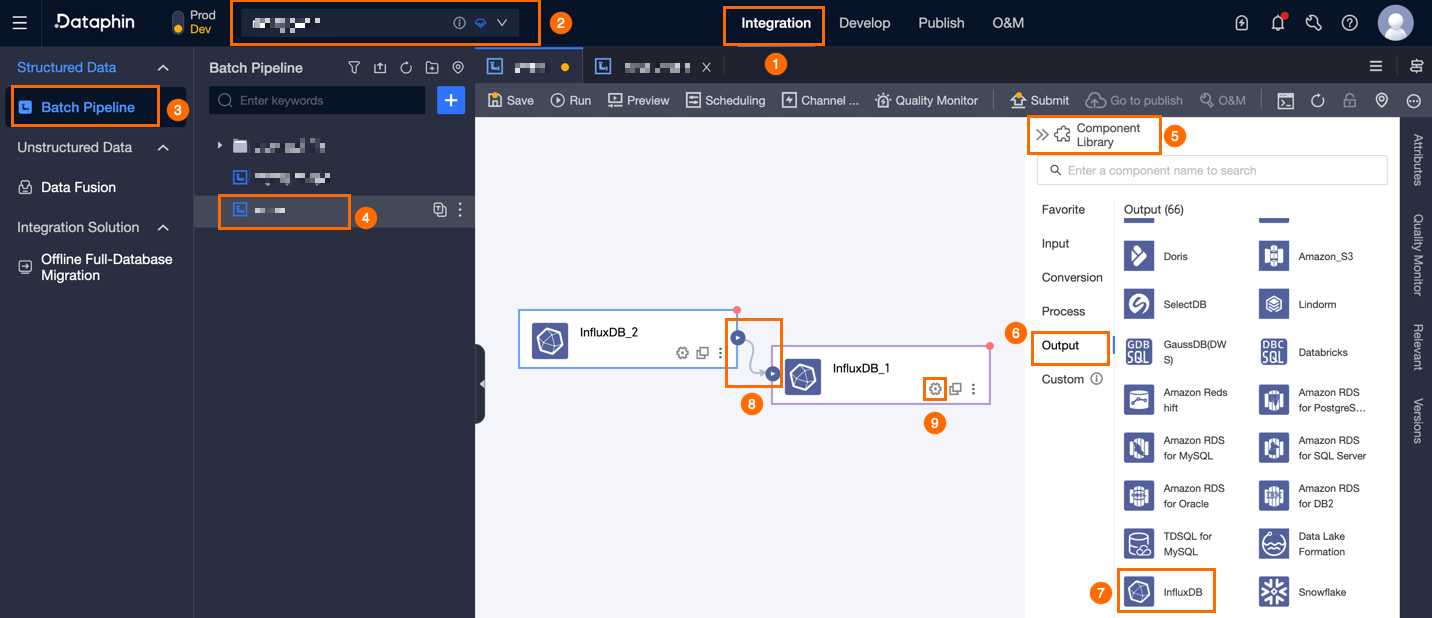Toggle the Prod/Dev environment switch

pos(178,22)
